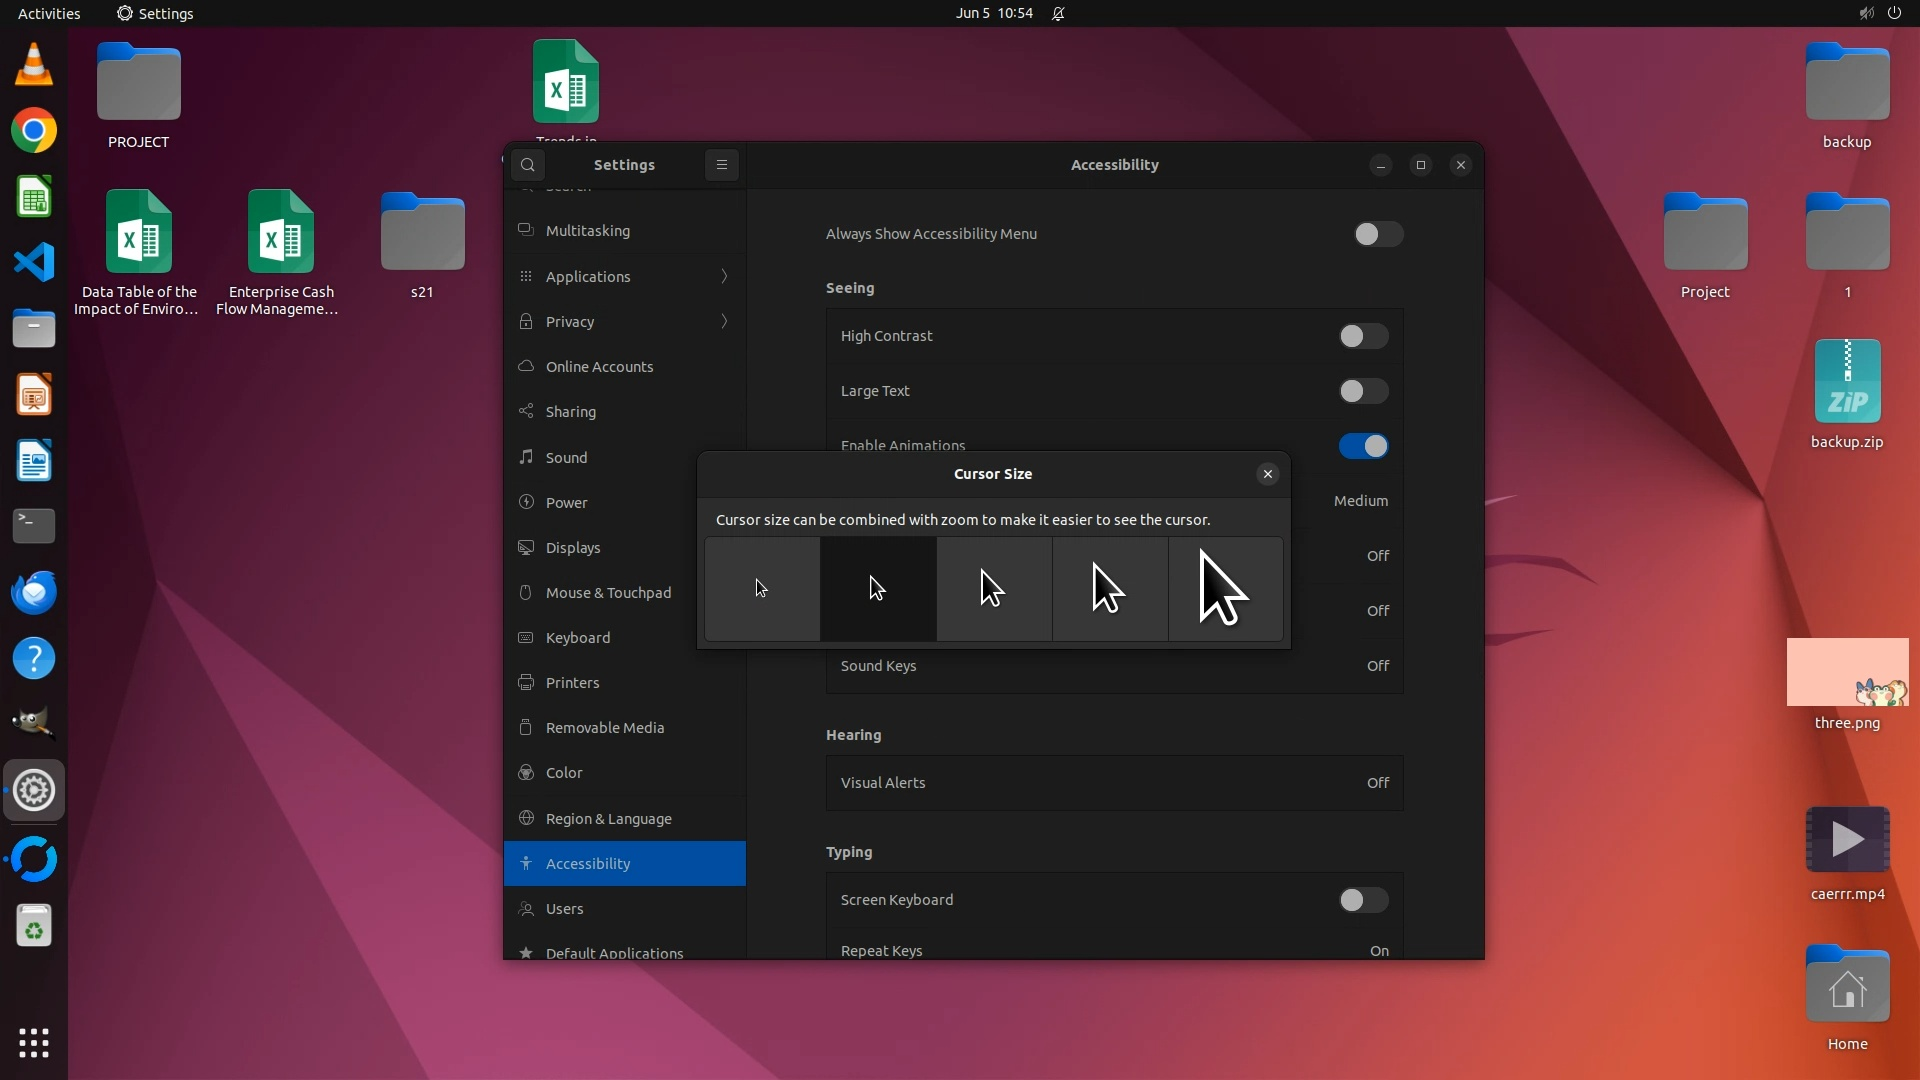Expand the Applications settings chevron
Screen dimensions: 1920x1080
click(724, 277)
